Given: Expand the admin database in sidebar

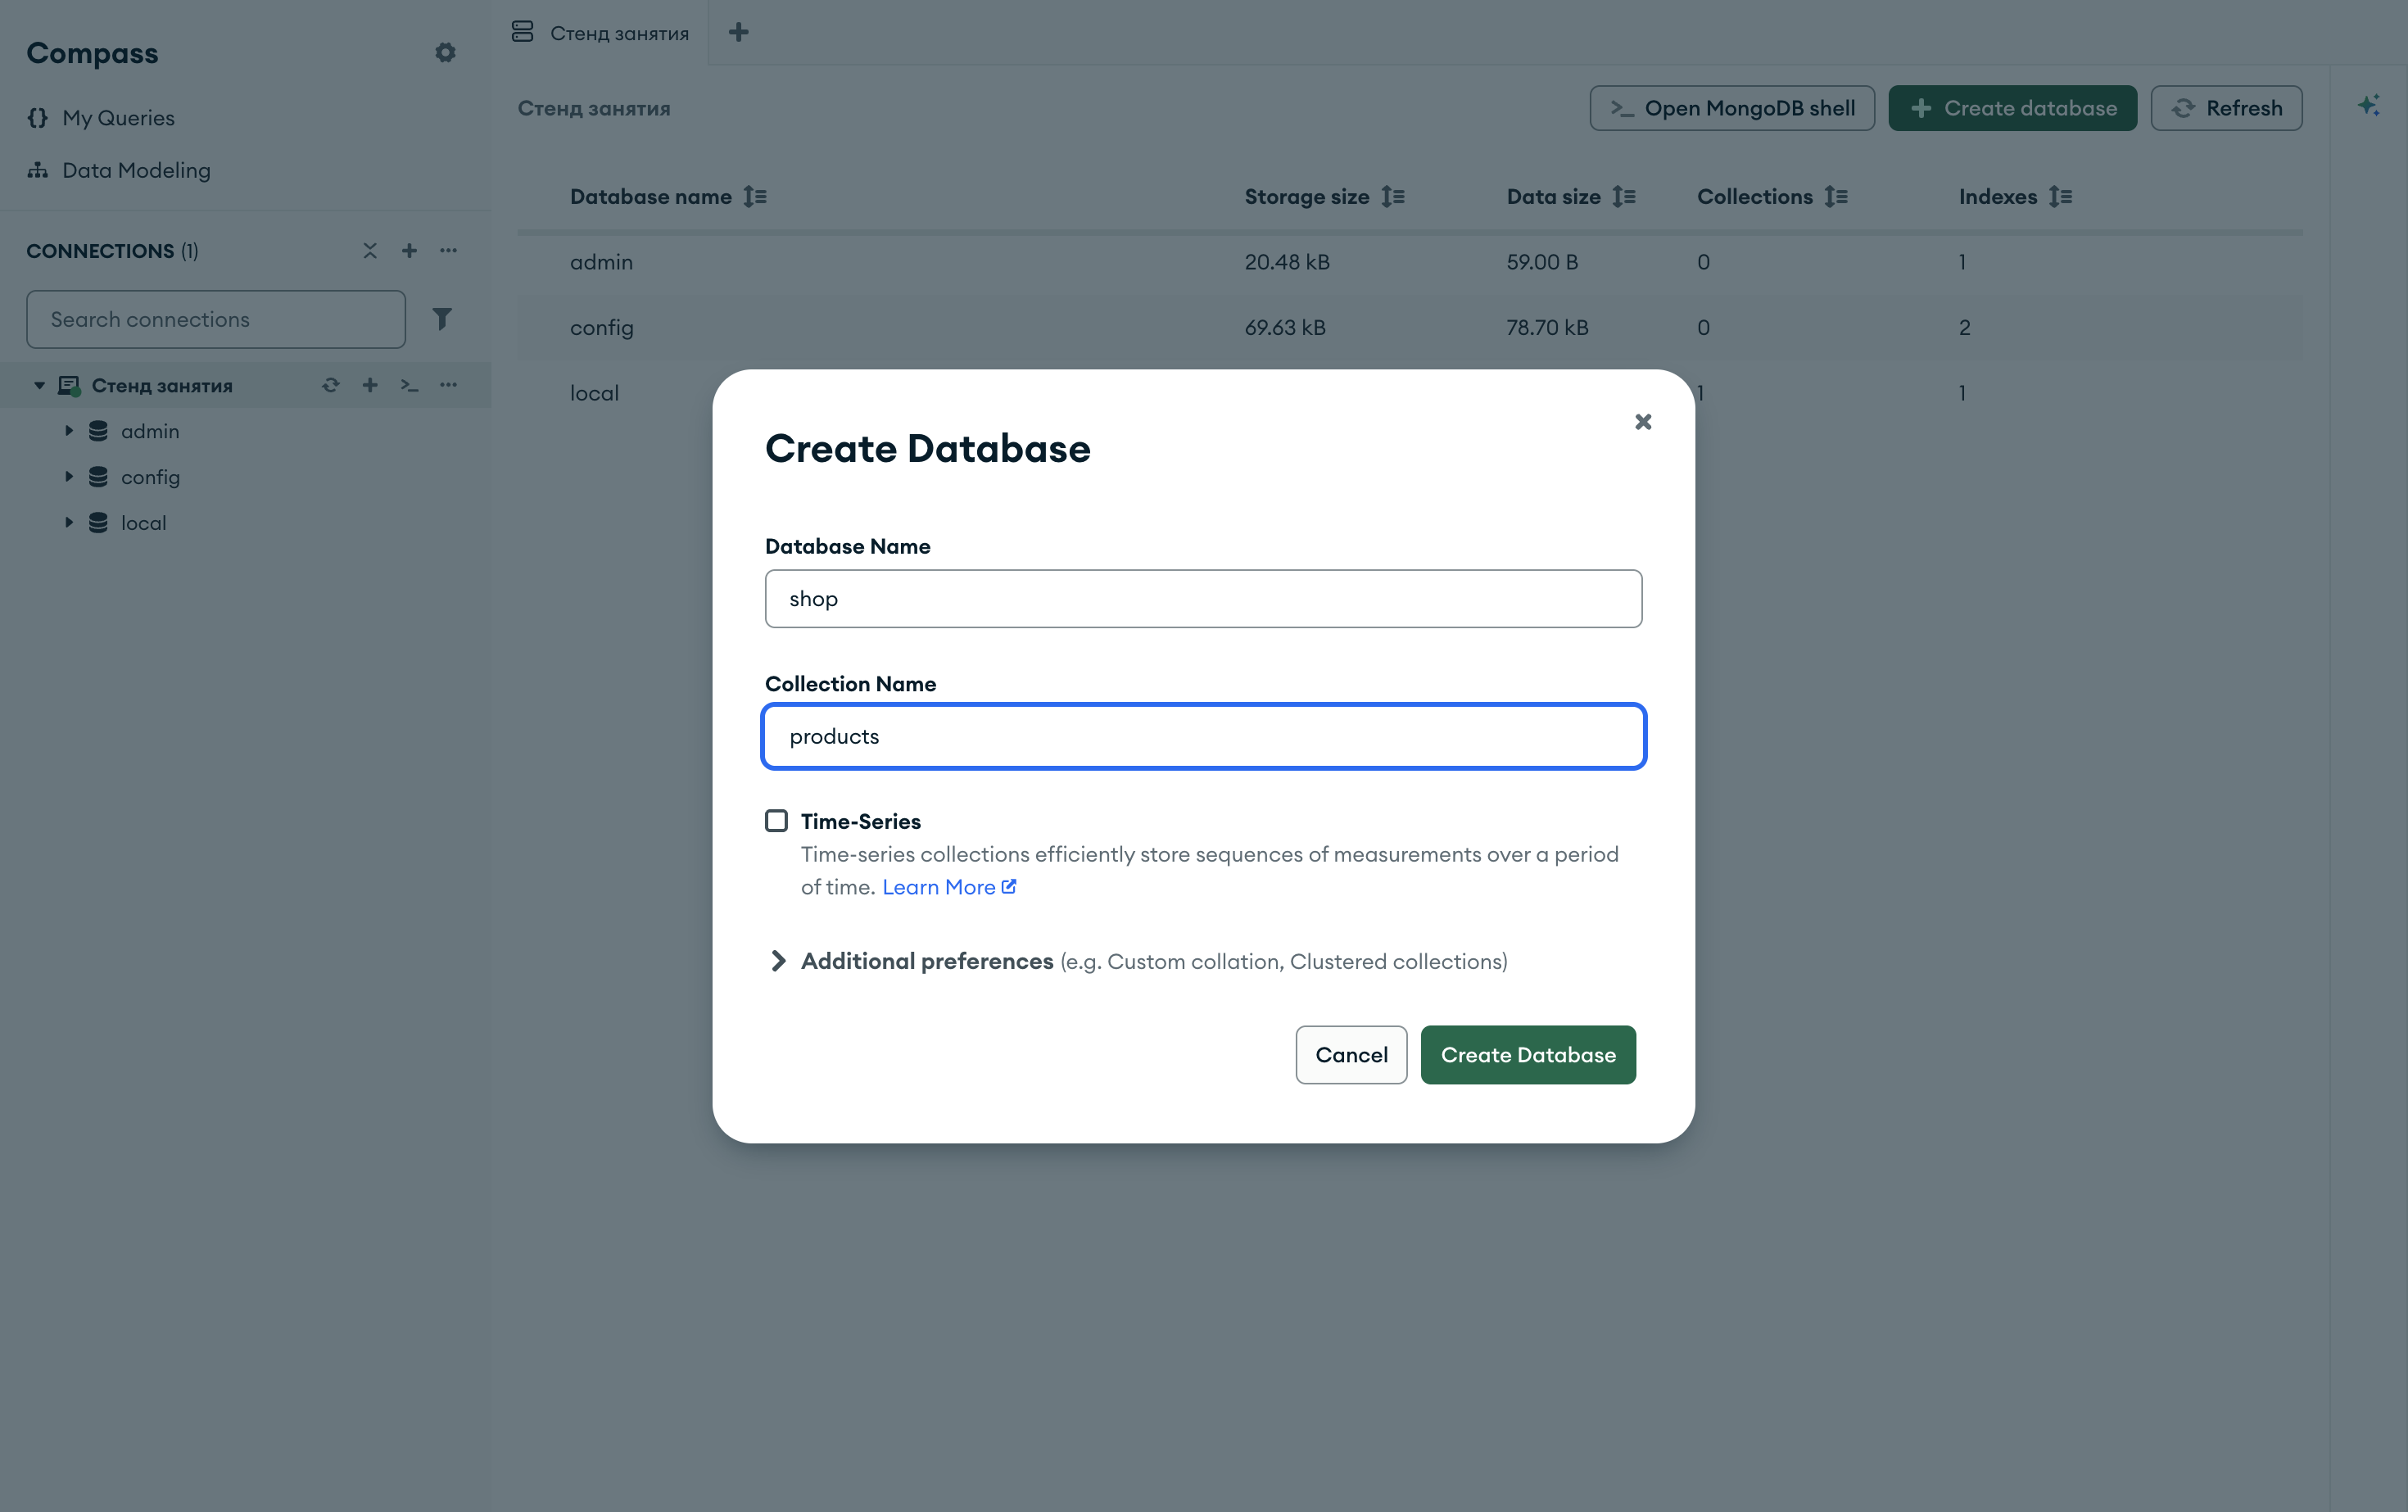Looking at the screenshot, I should (69, 431).
